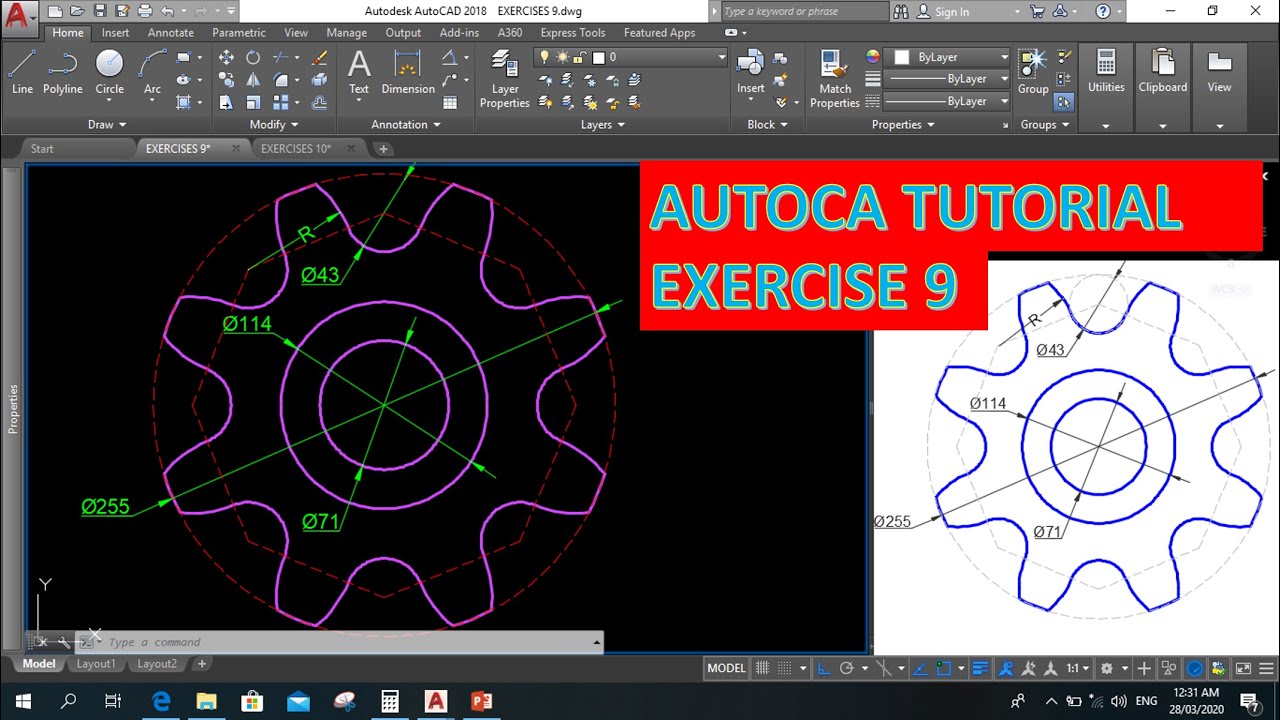Click the Copy tool in Modify panel

tap(226, 80)
